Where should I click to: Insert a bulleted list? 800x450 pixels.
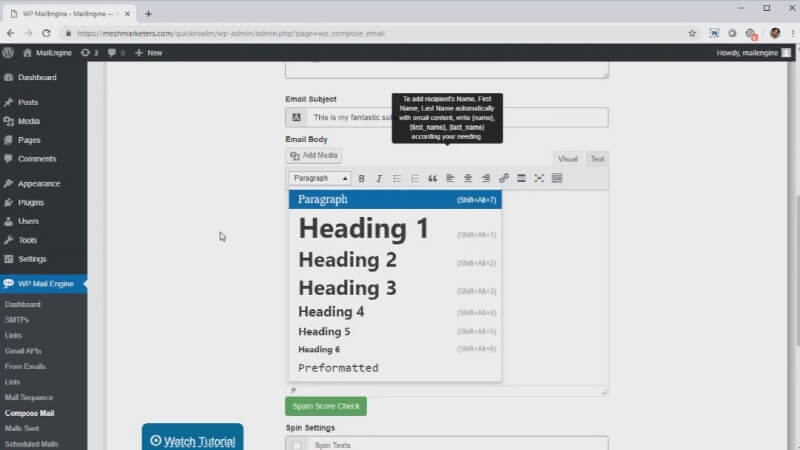click(396, 179)
